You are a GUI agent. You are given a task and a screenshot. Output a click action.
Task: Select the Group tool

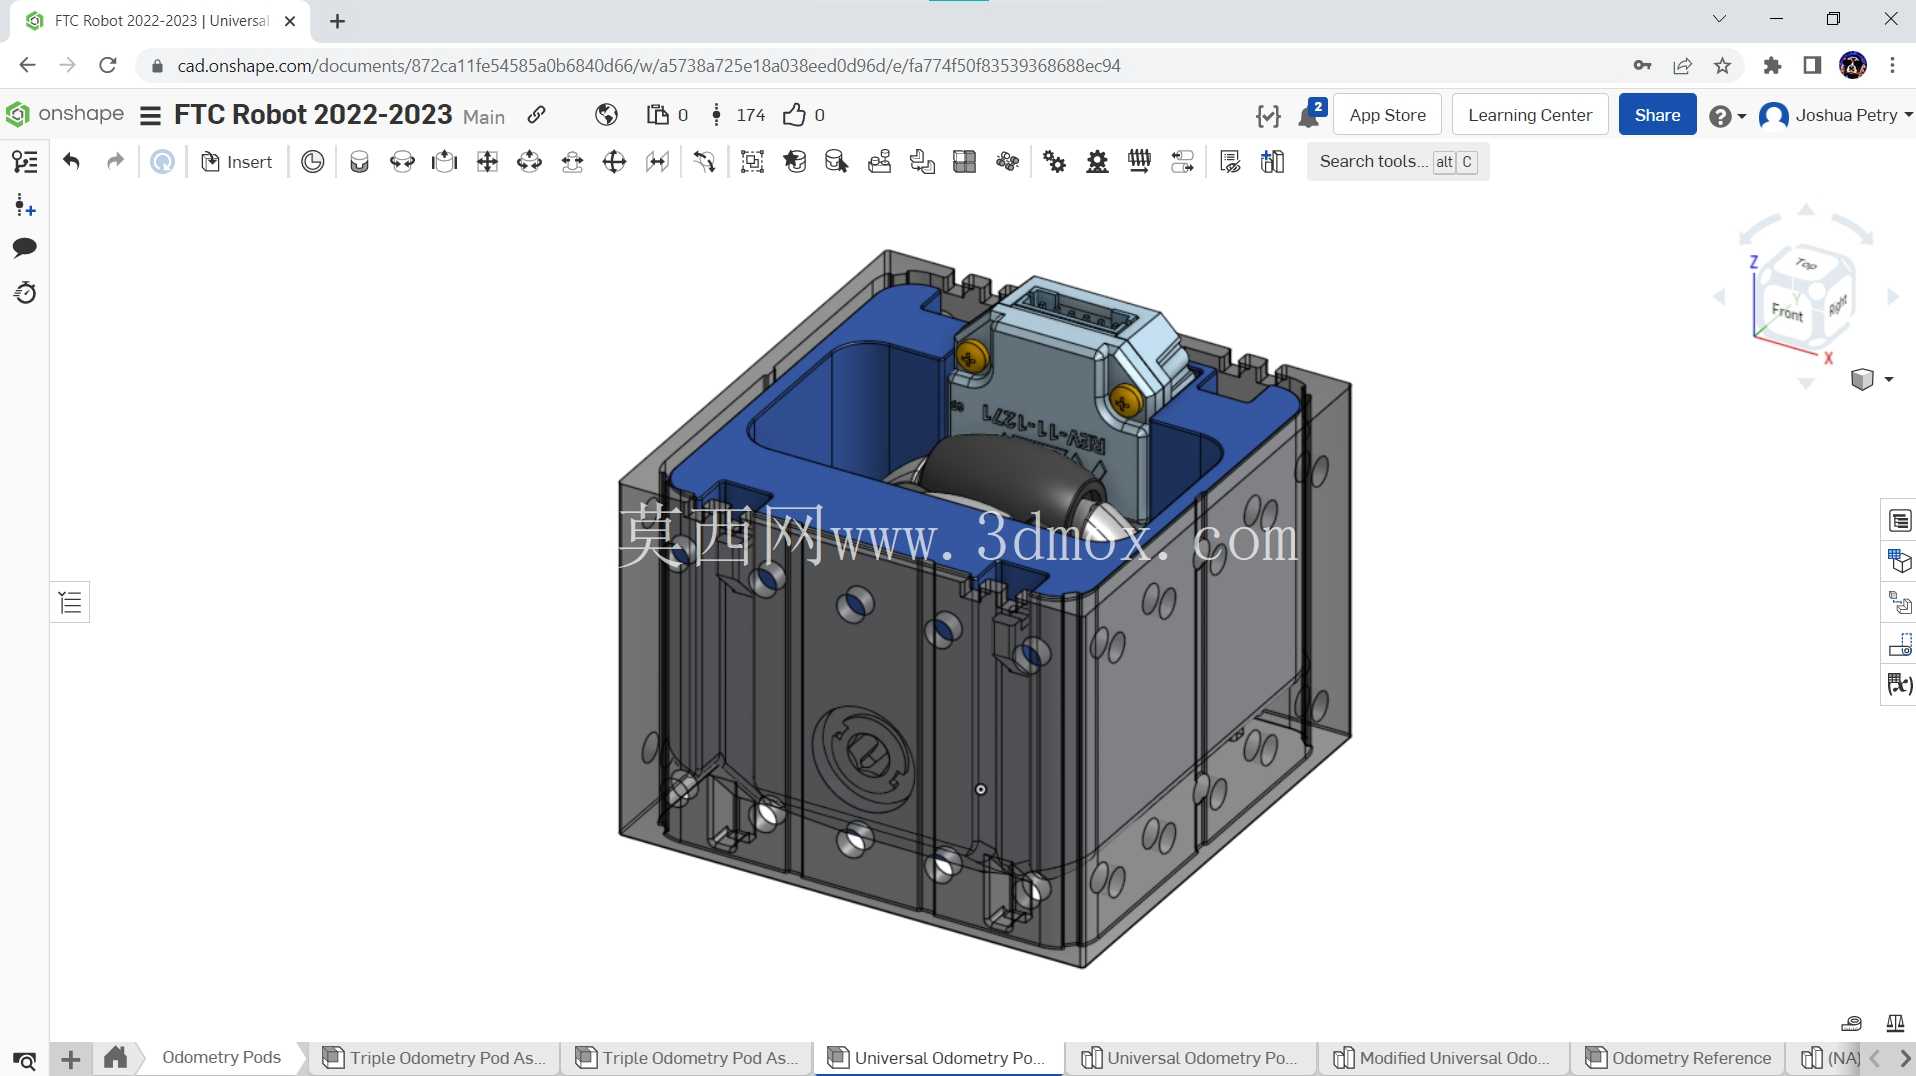752,162
